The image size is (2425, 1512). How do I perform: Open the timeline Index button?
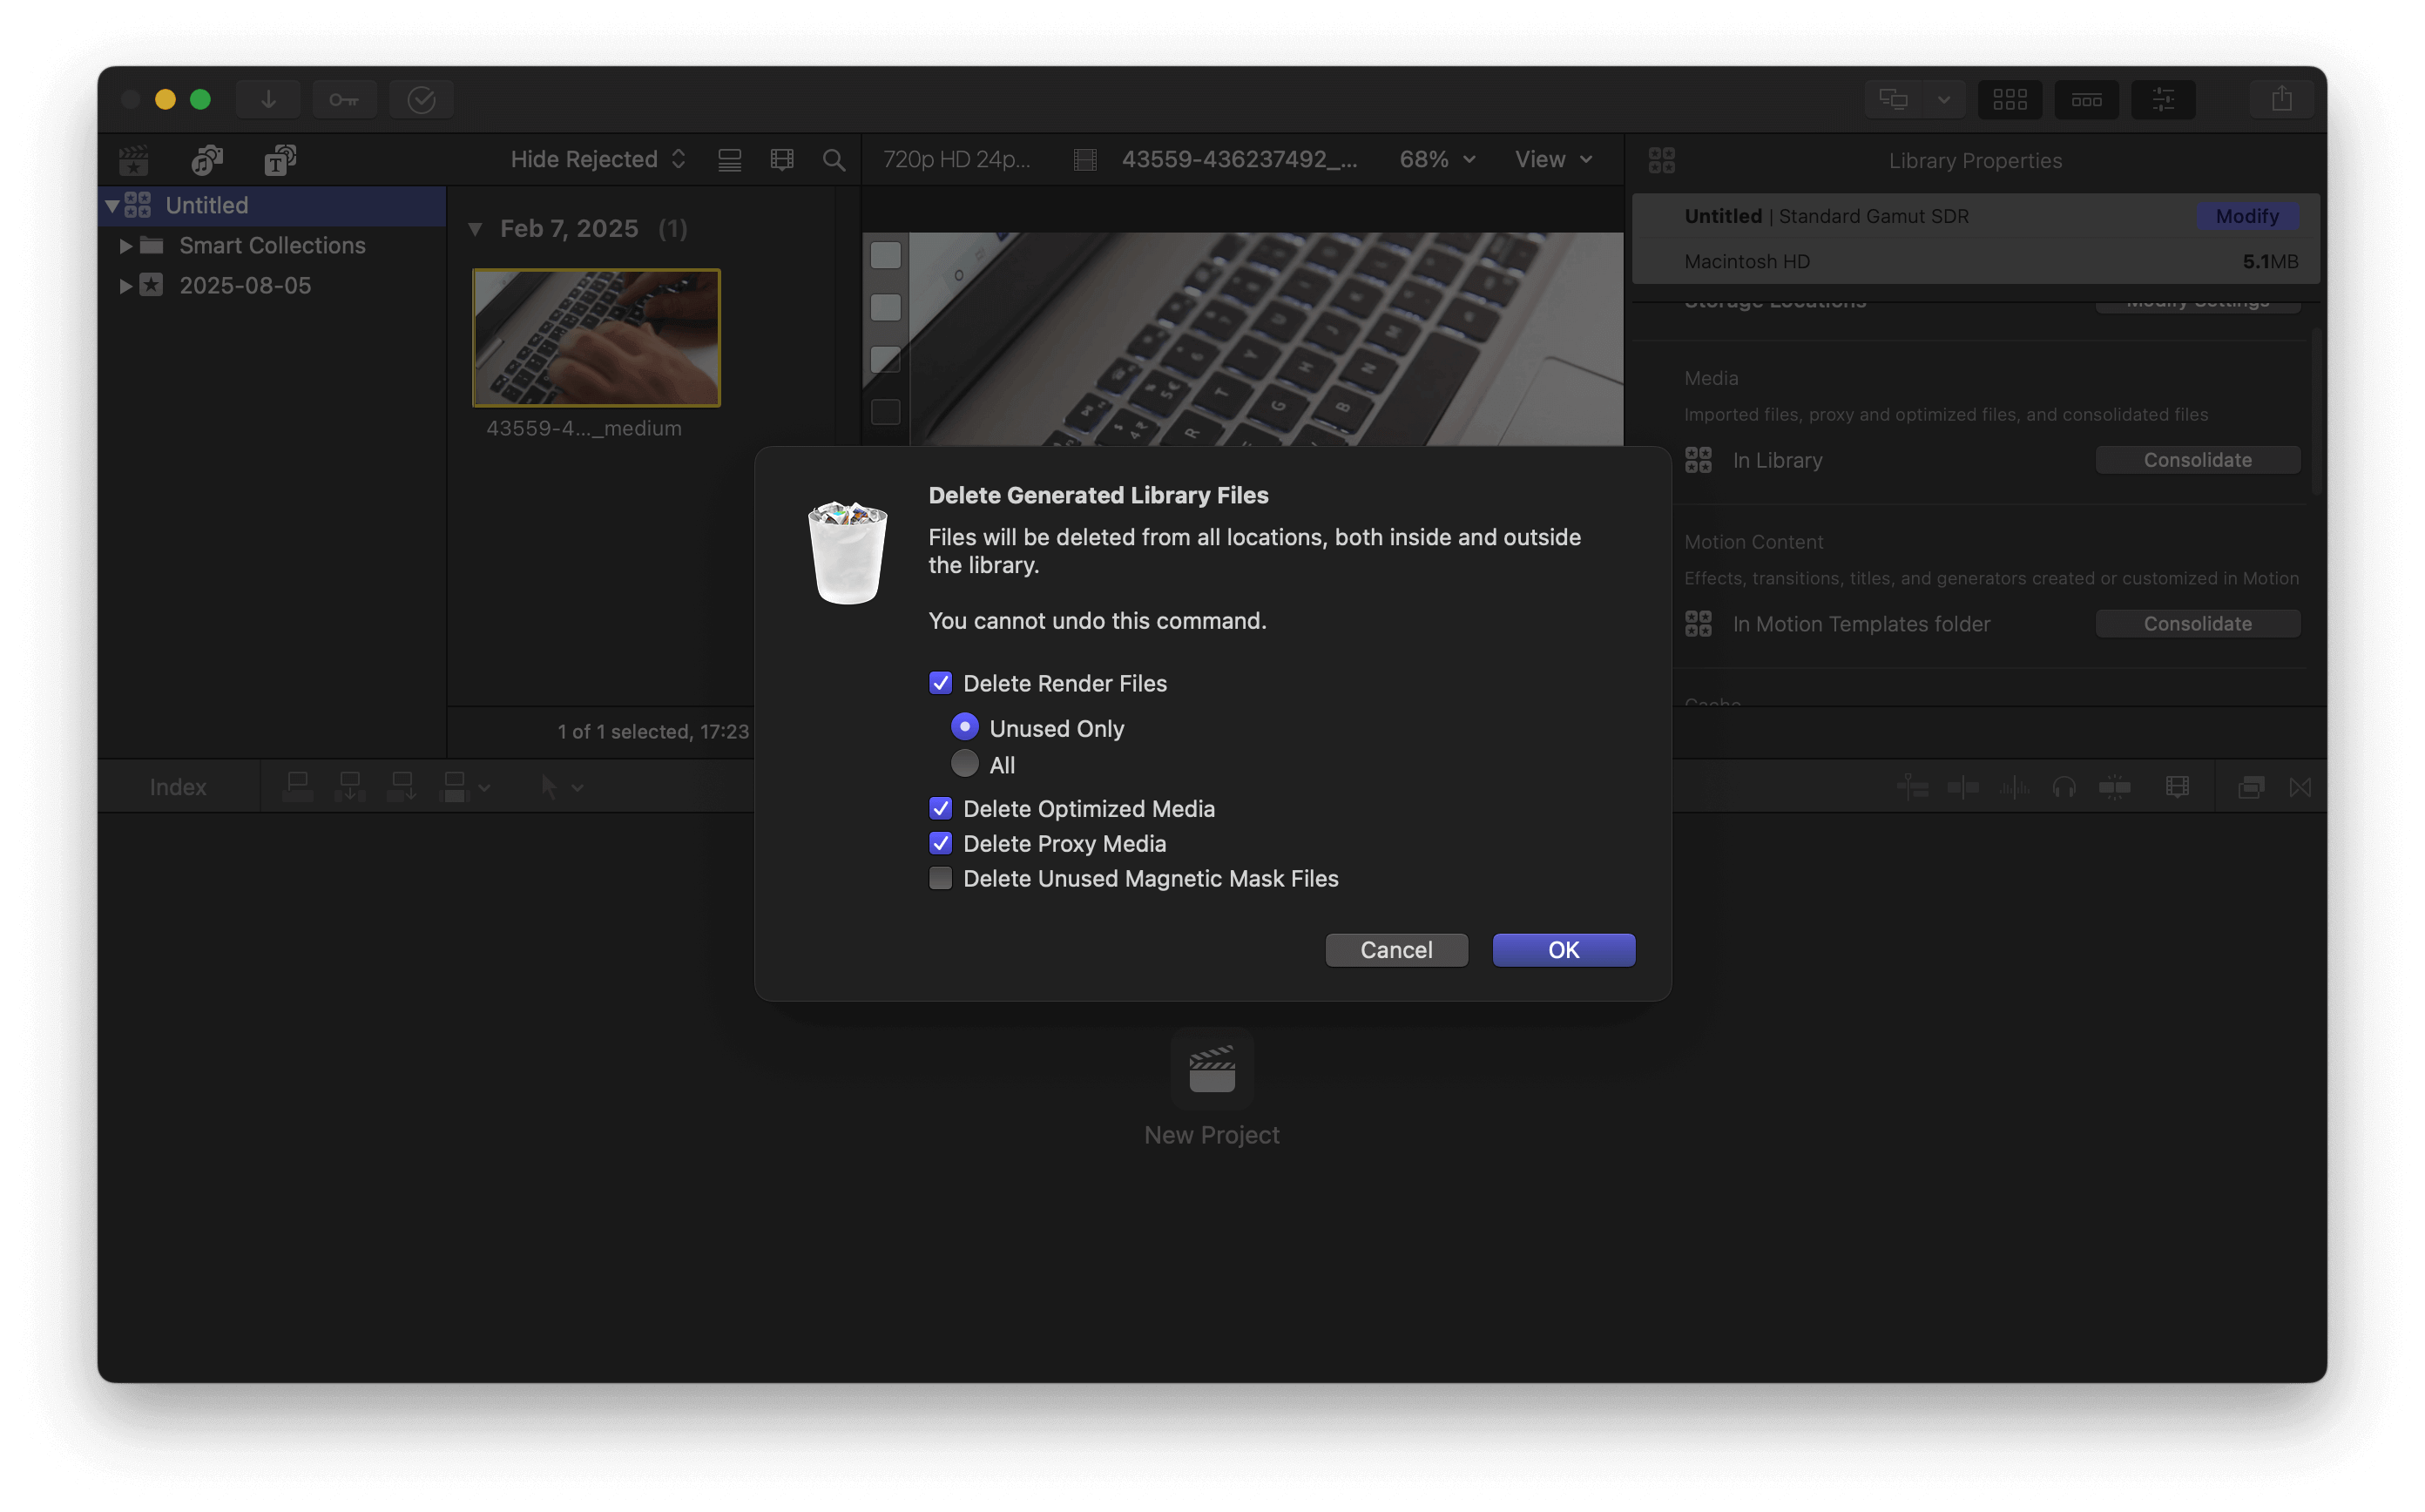pos(178,787)
